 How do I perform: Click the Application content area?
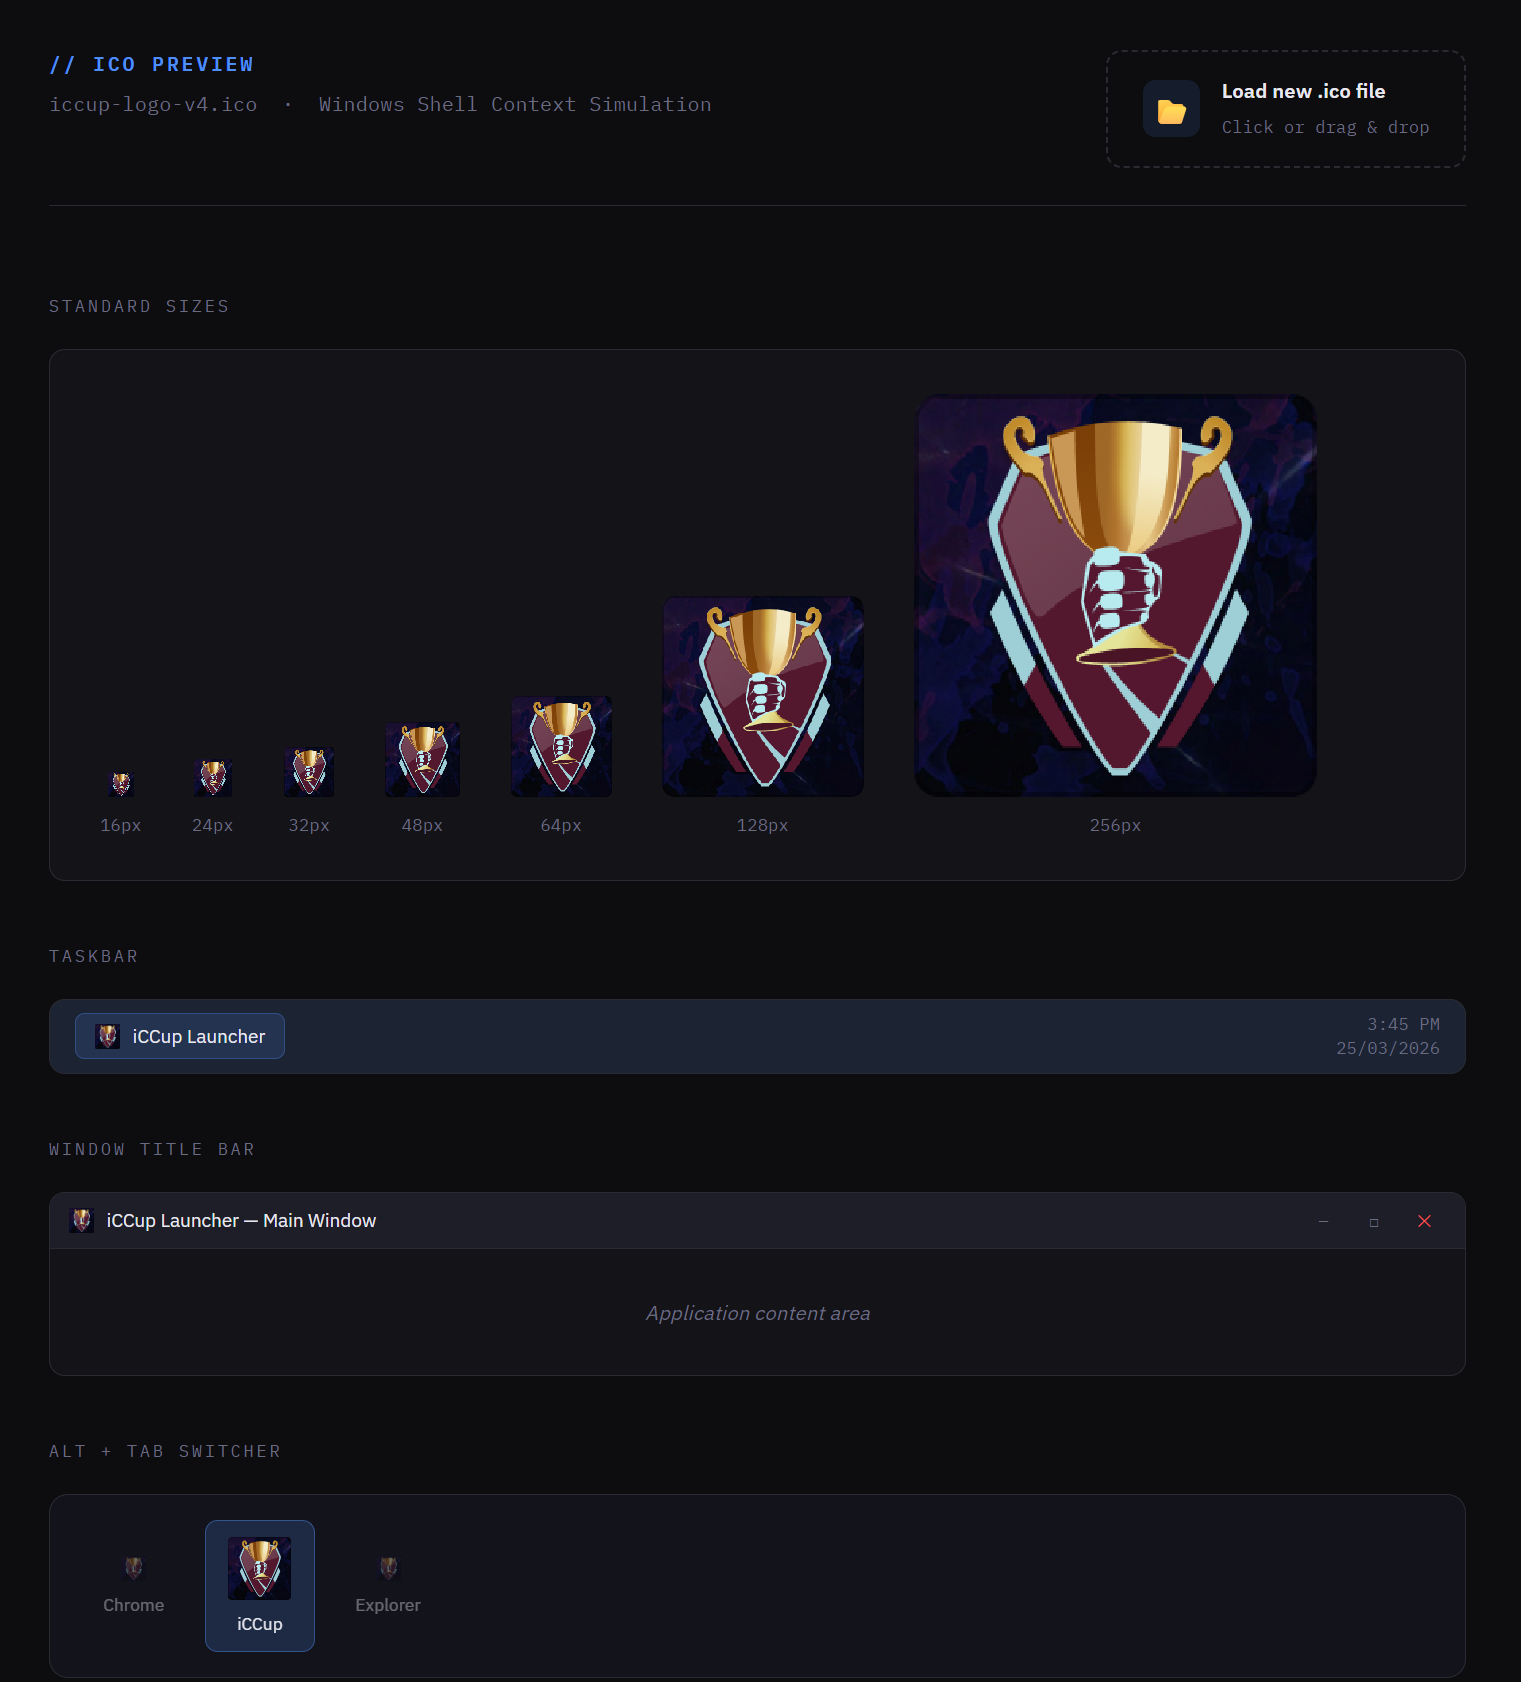[x=757, y=1312]
